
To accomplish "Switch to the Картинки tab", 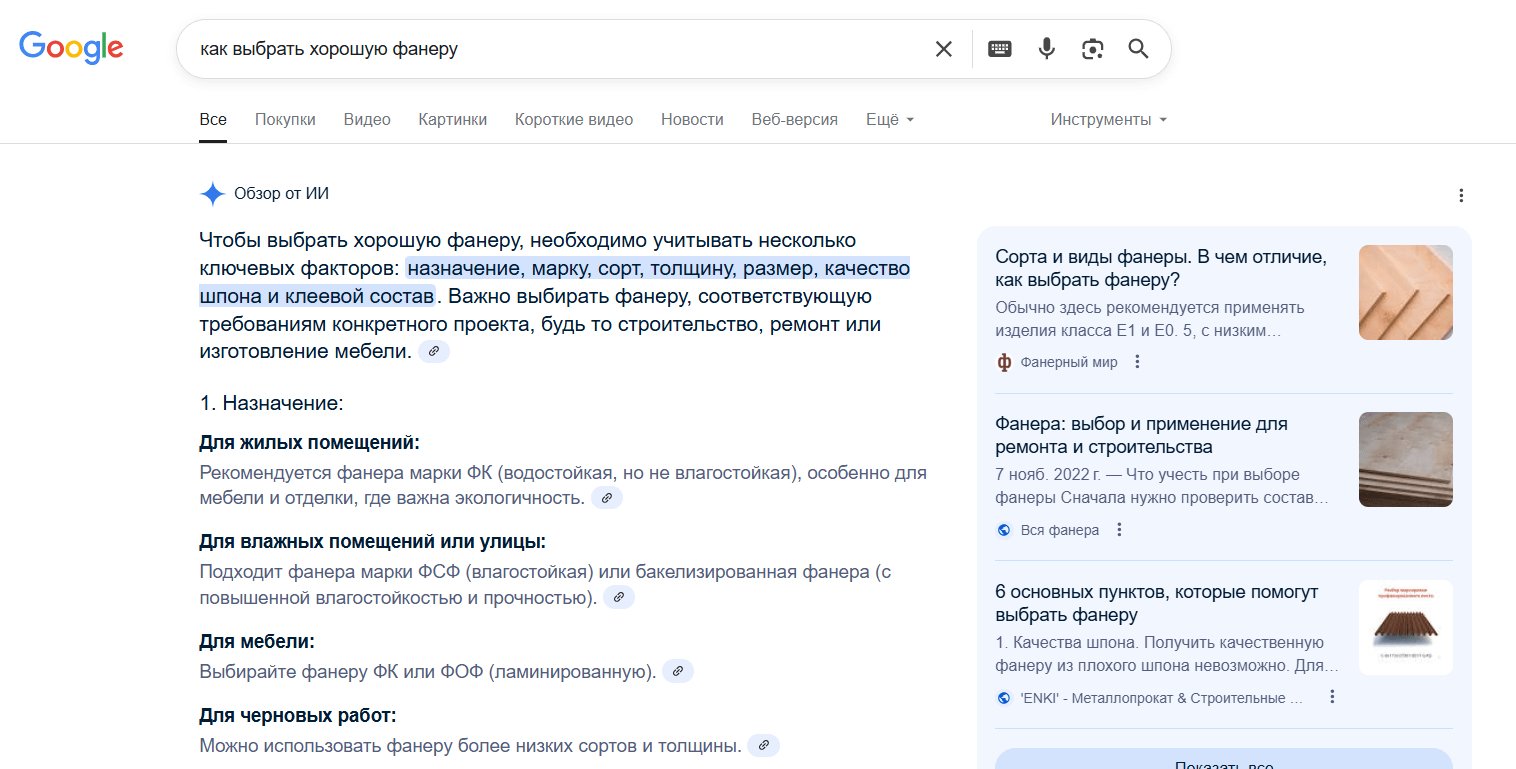I will [453, 120].
